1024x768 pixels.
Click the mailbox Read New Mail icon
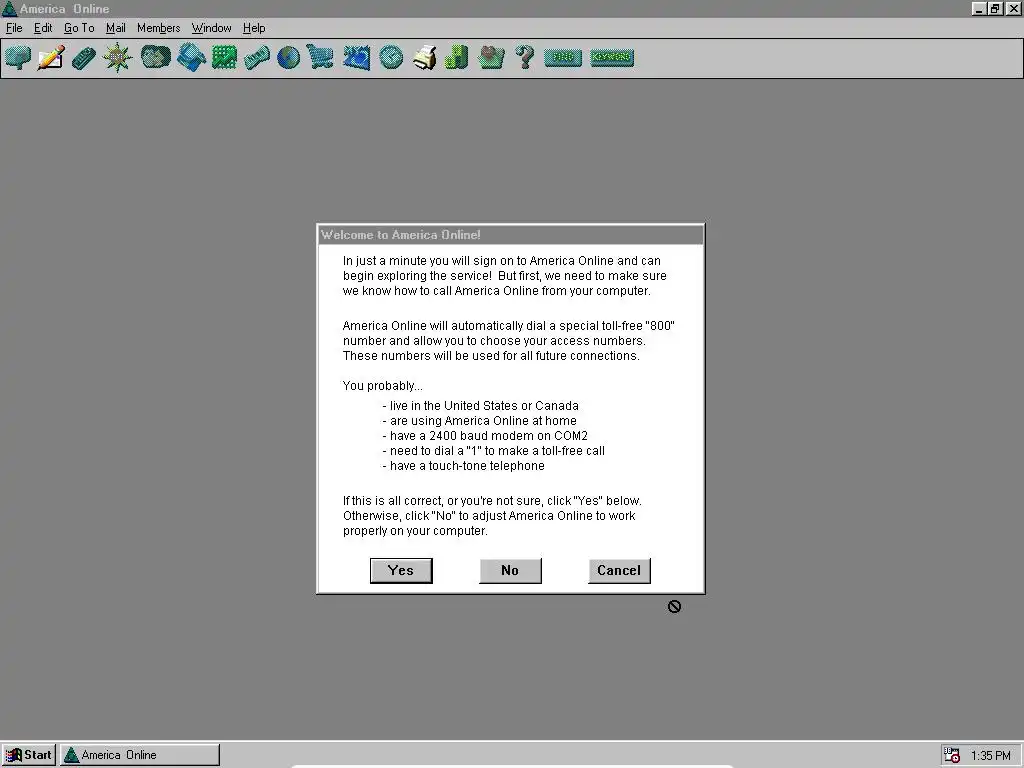click(18, 57)
